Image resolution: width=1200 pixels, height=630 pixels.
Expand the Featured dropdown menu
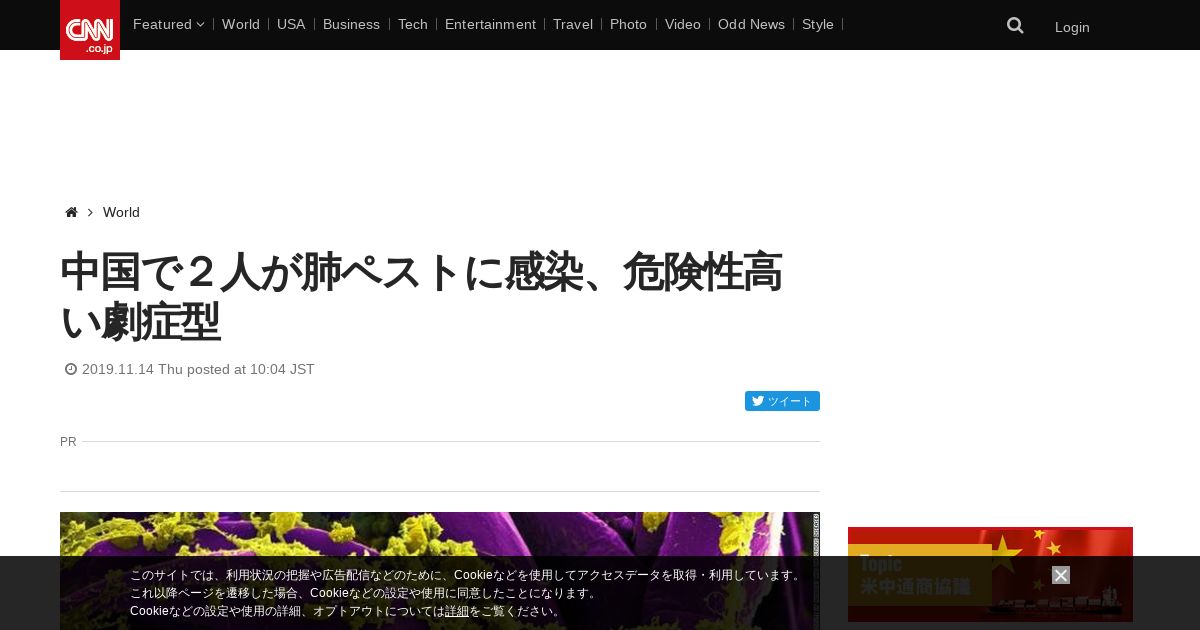tap(168, 24)
